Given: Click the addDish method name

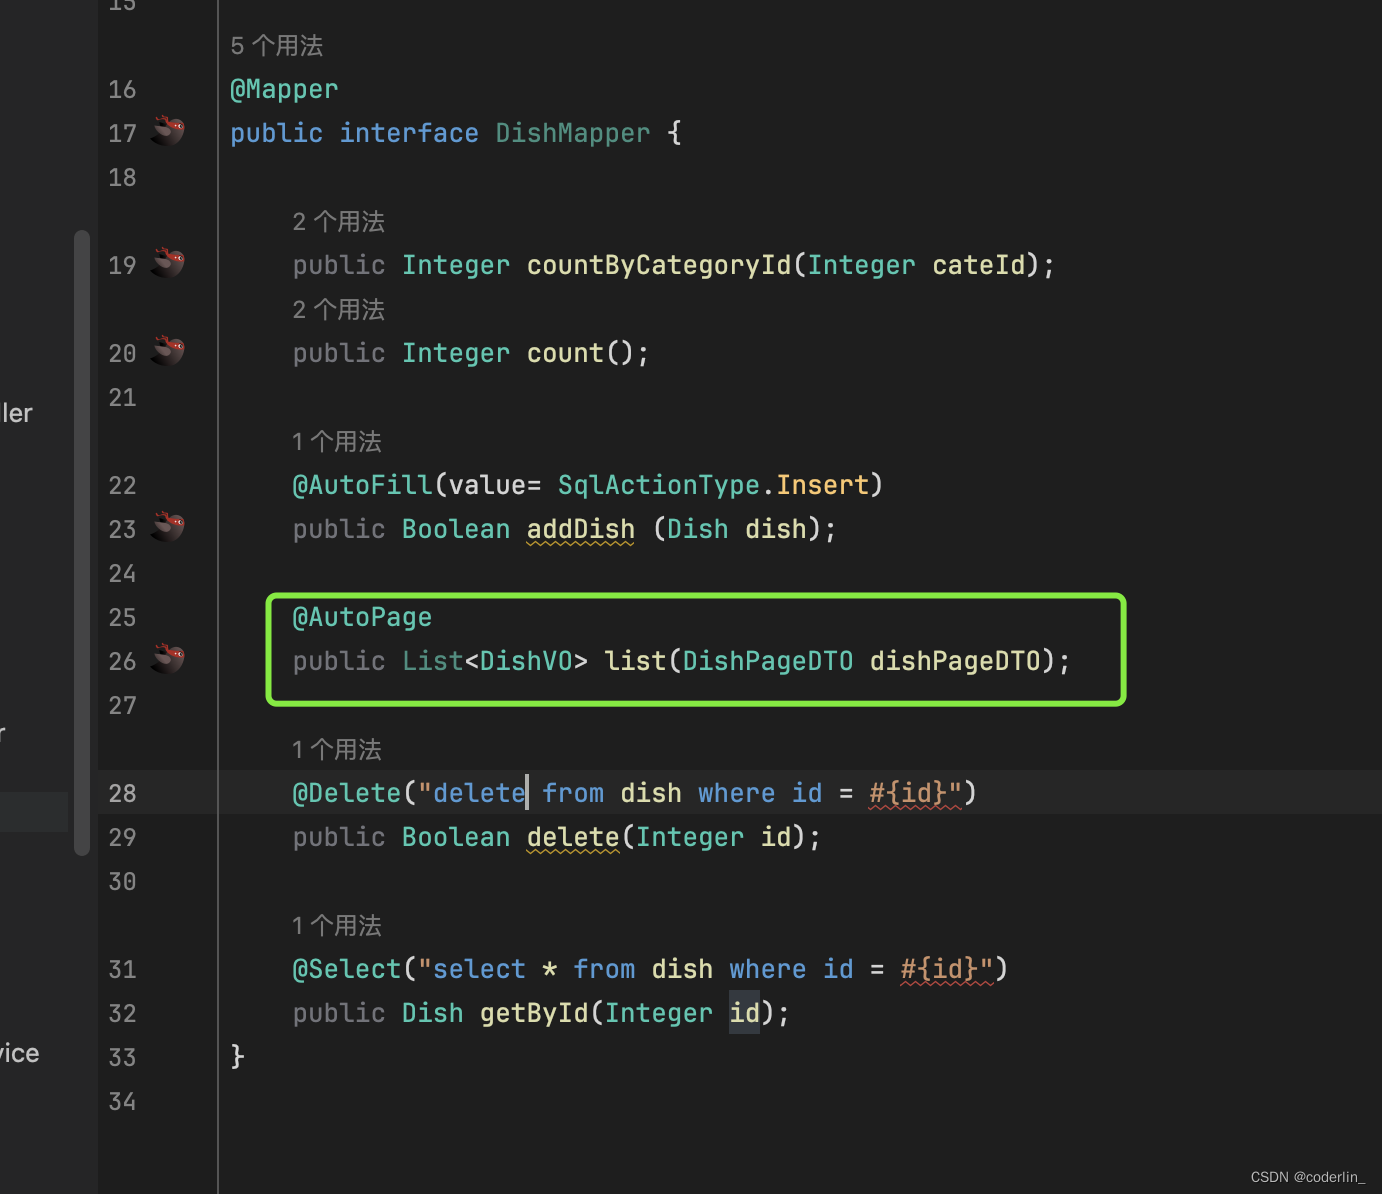Looking at the screenshot, I should tap(581, 529).
